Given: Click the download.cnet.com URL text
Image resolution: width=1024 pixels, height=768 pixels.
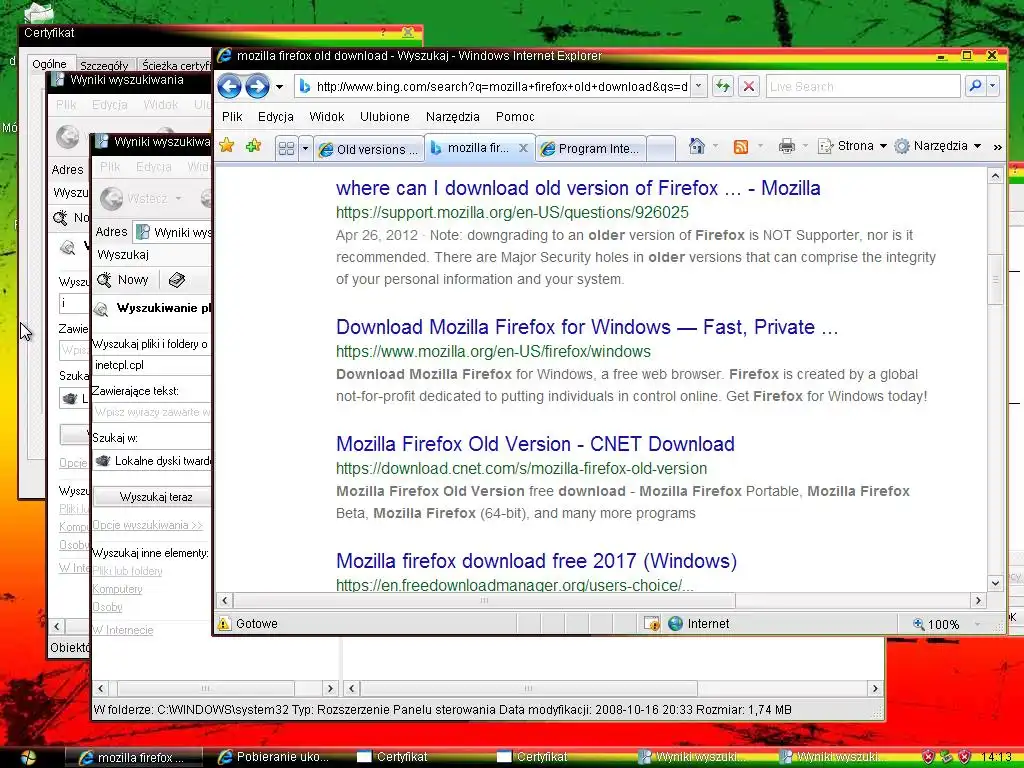Looking at the screenshot, I should coord(521,468).
